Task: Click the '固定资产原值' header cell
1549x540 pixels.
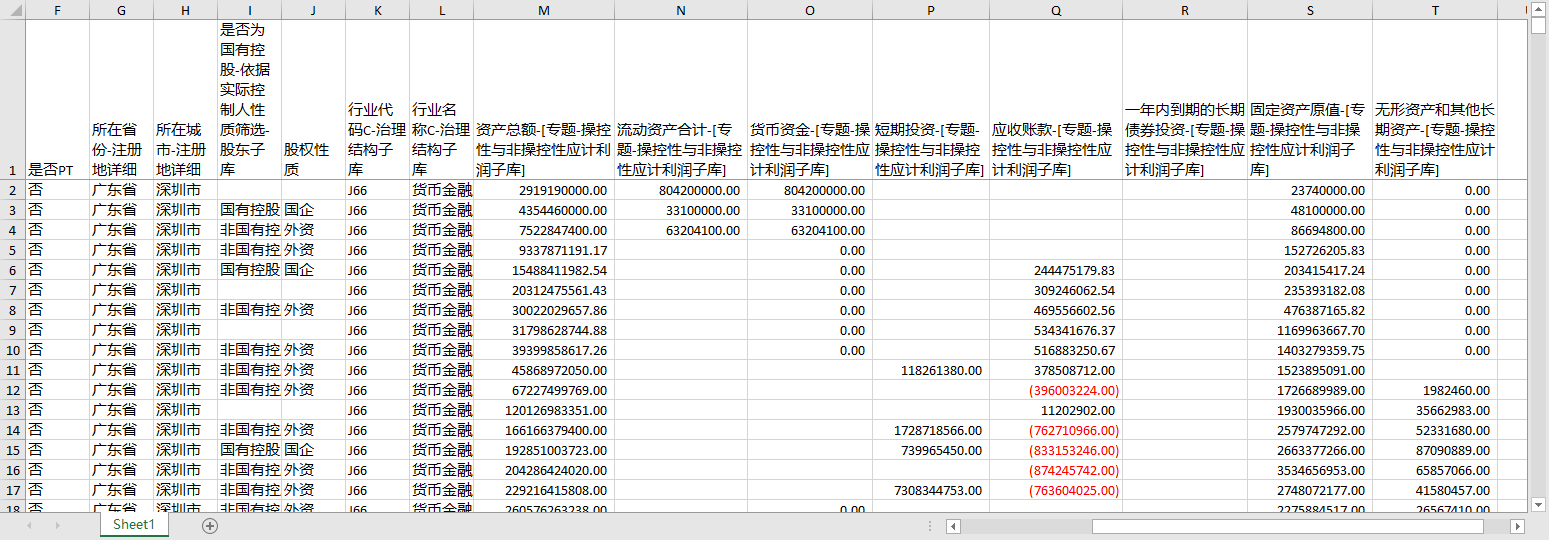Action: point(1310,100)
